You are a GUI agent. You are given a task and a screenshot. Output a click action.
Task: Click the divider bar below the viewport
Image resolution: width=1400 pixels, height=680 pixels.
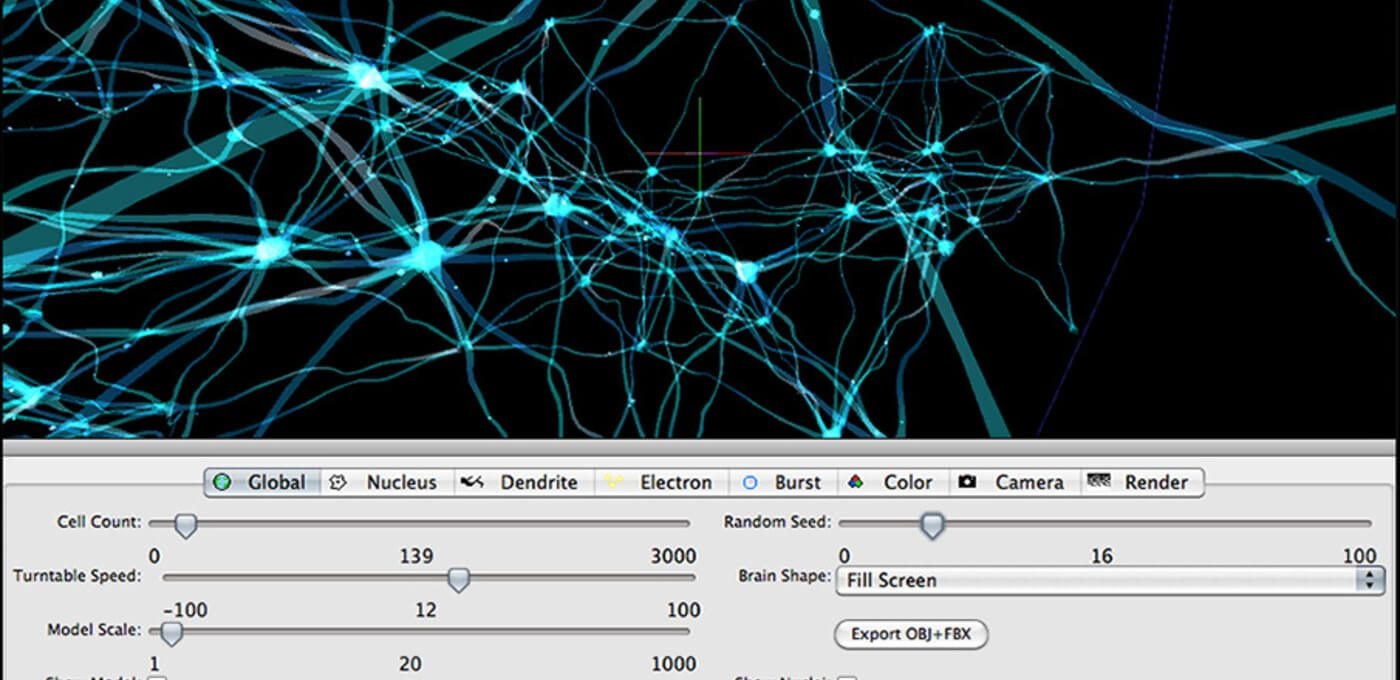(x=700, y=447)
